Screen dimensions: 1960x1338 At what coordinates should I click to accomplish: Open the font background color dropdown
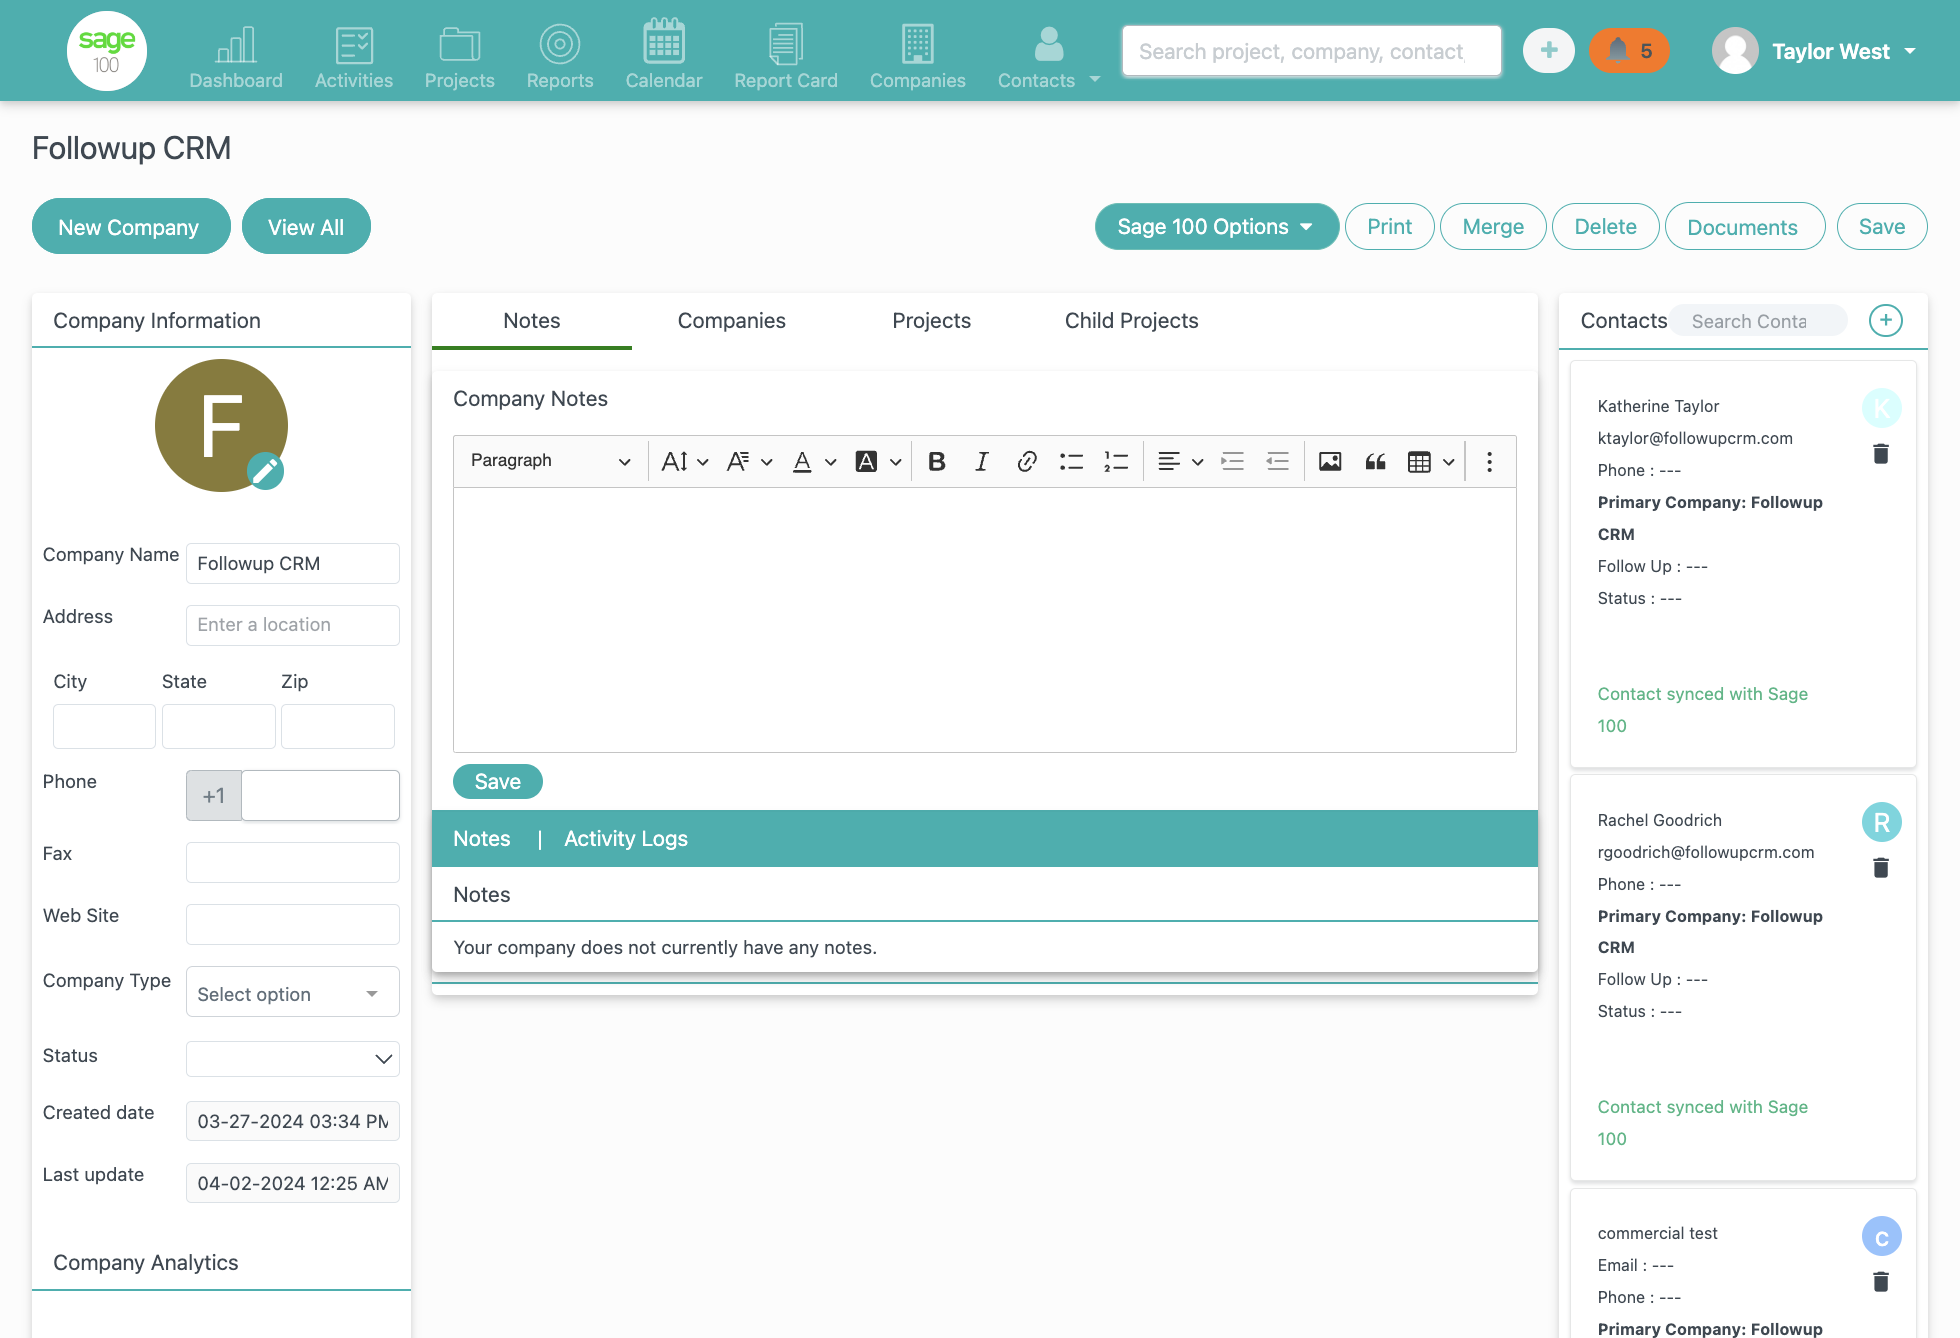pyautogui.click(x=878, y=461)
